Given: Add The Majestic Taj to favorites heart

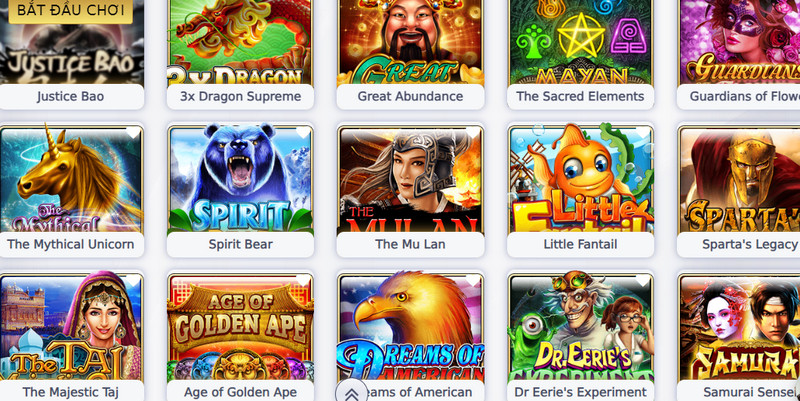Looking at the screenshot, I should click(133, 281).
